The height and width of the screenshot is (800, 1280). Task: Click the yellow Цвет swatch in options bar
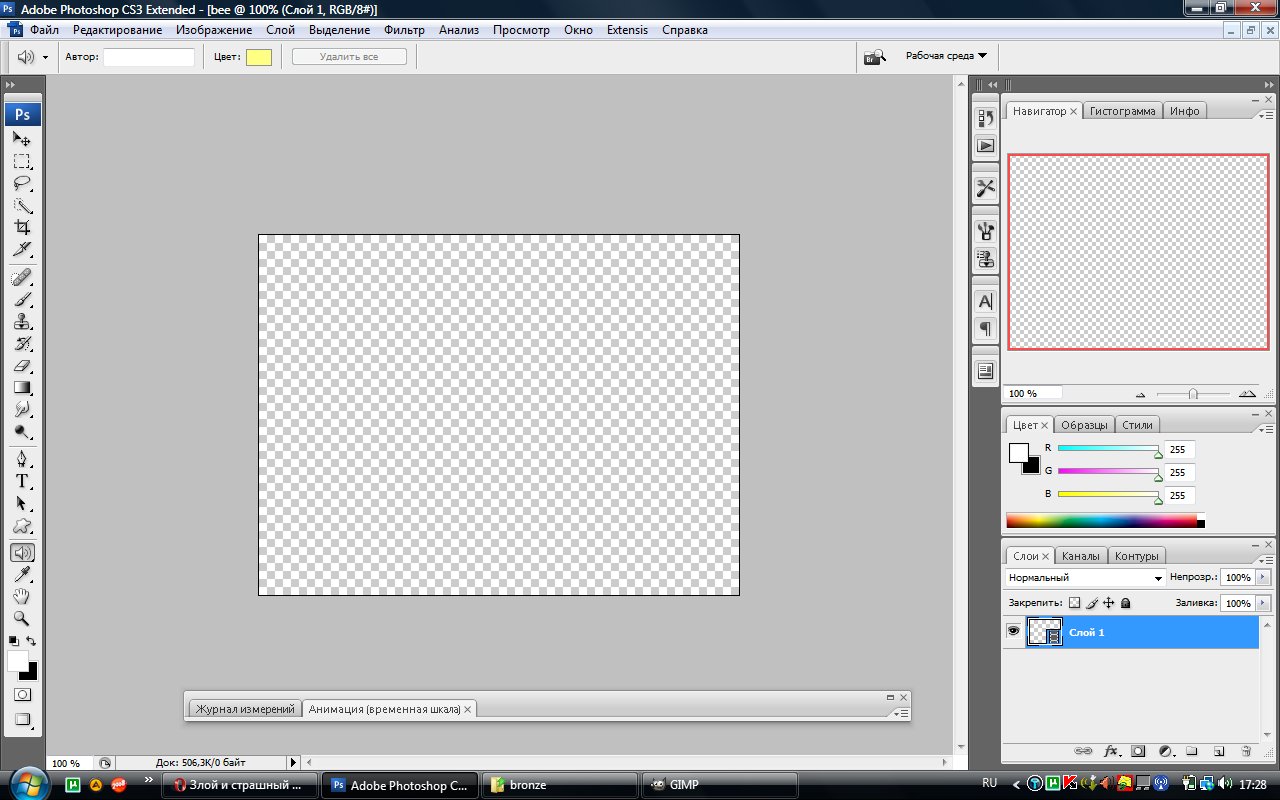click(259, 57)
